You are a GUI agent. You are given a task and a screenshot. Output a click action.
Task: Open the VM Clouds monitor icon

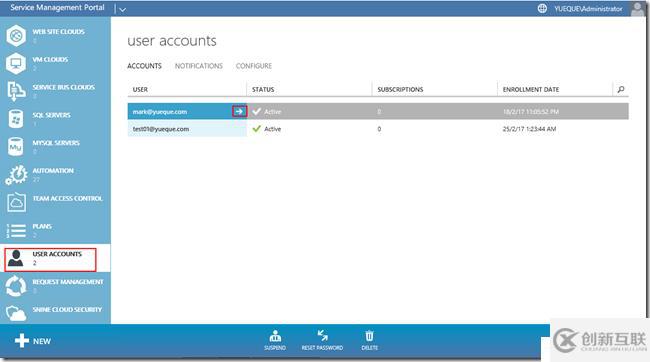tap(16, 63)
